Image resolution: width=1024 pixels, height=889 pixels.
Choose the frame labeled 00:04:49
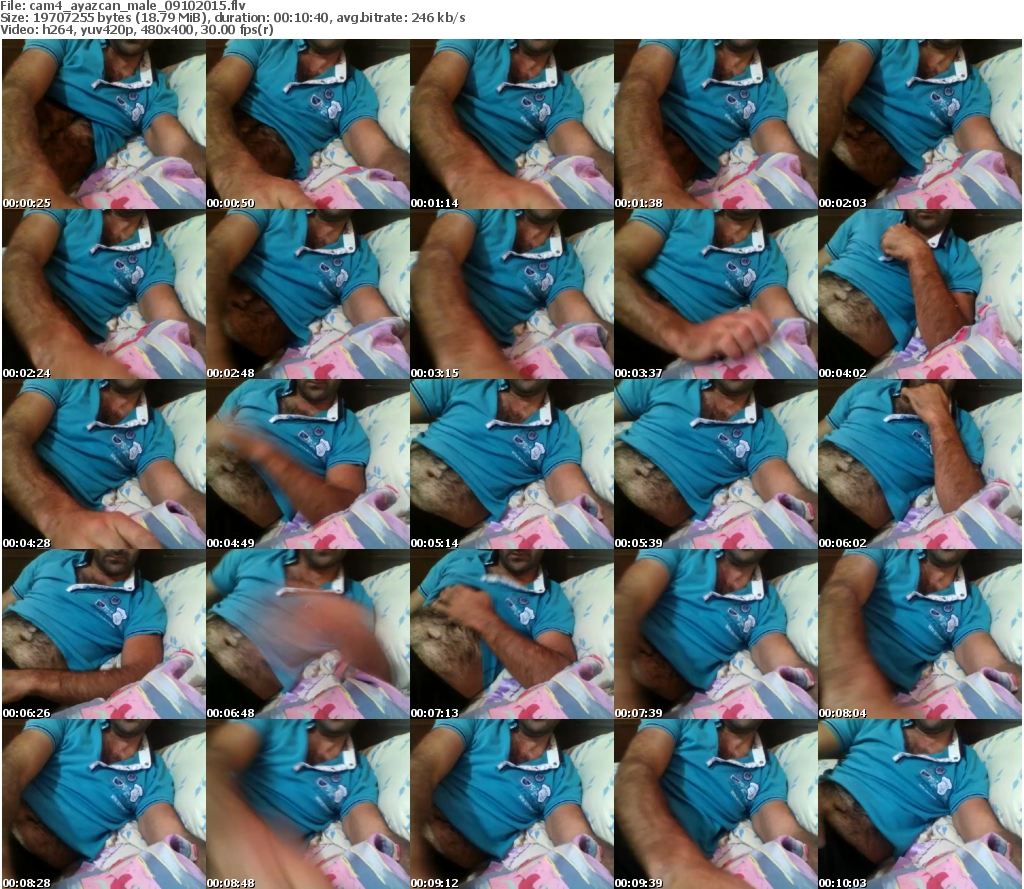(x=308, y=464)
